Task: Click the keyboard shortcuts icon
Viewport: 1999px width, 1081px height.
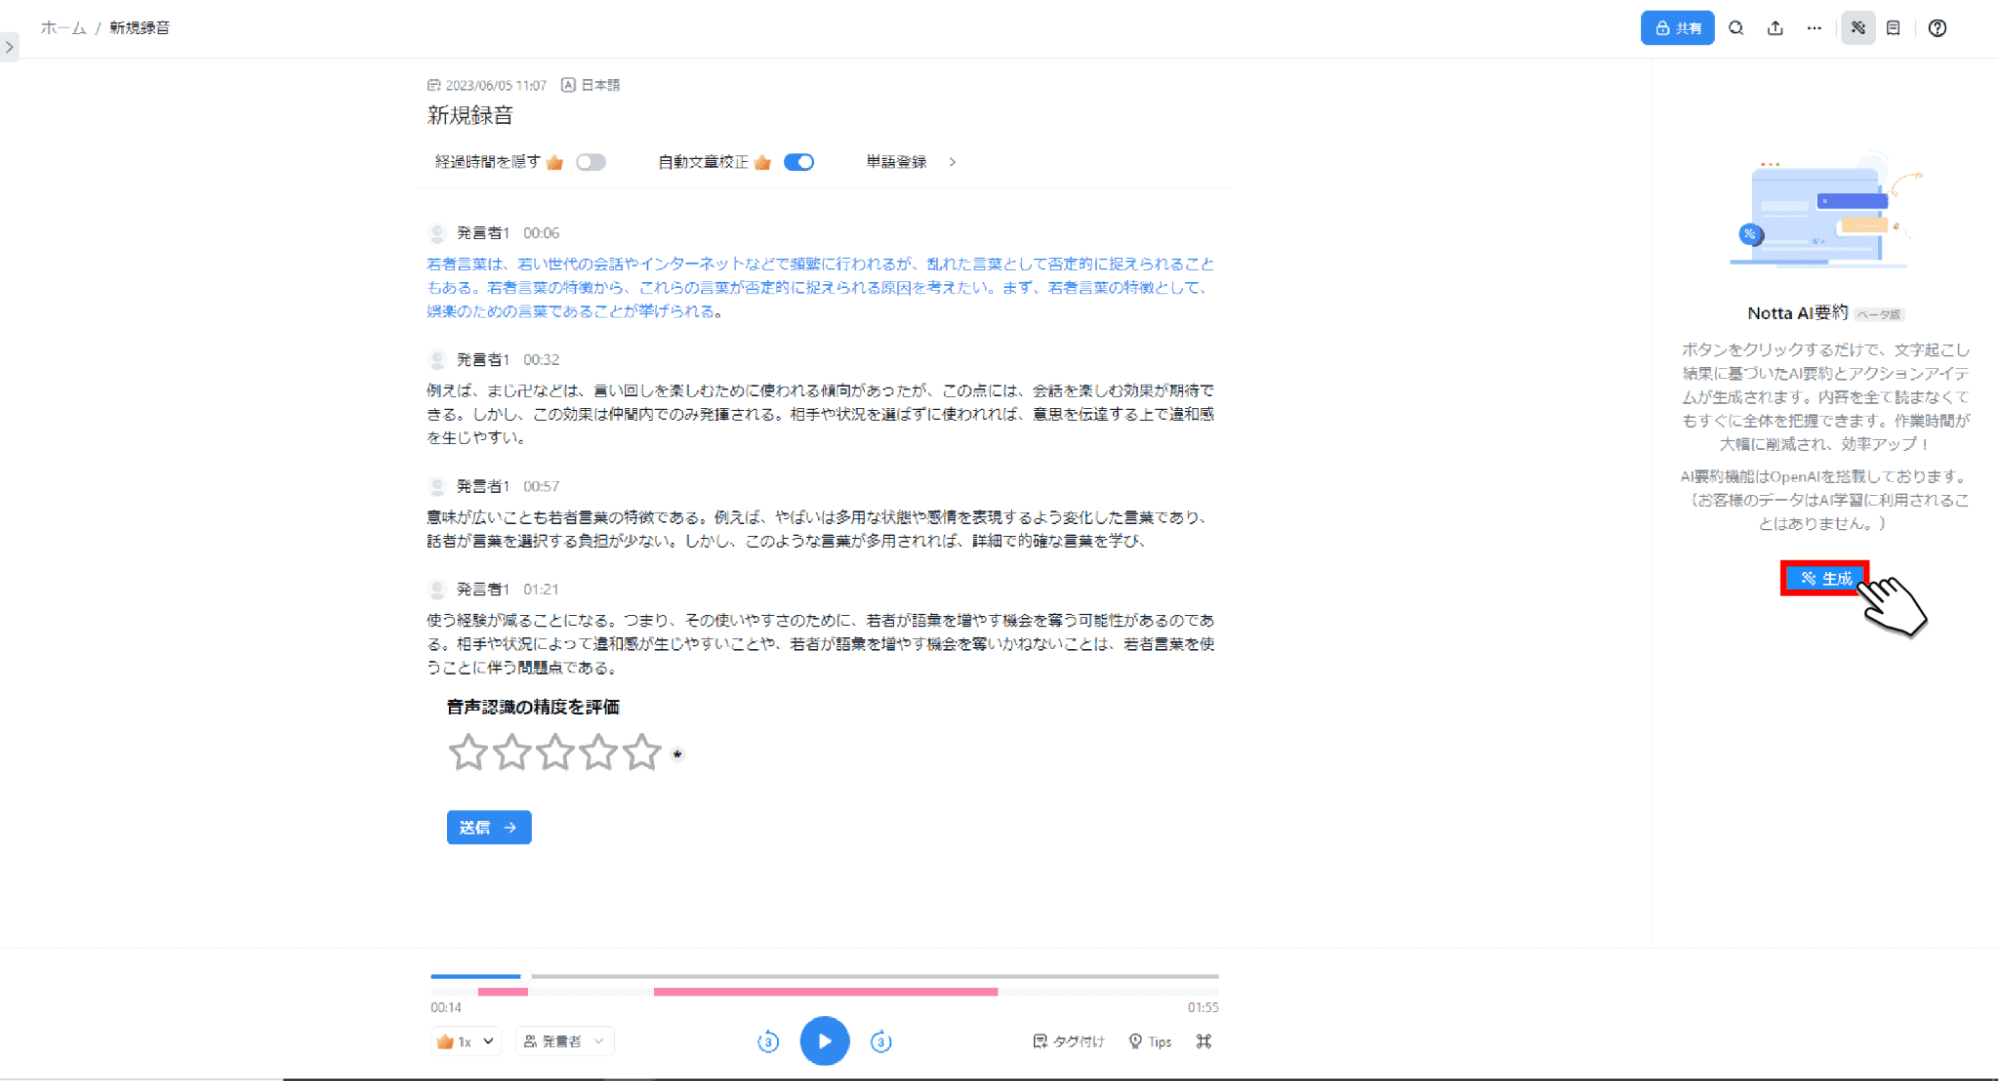Action: pyautogui.click(x=1203, y=1041)
